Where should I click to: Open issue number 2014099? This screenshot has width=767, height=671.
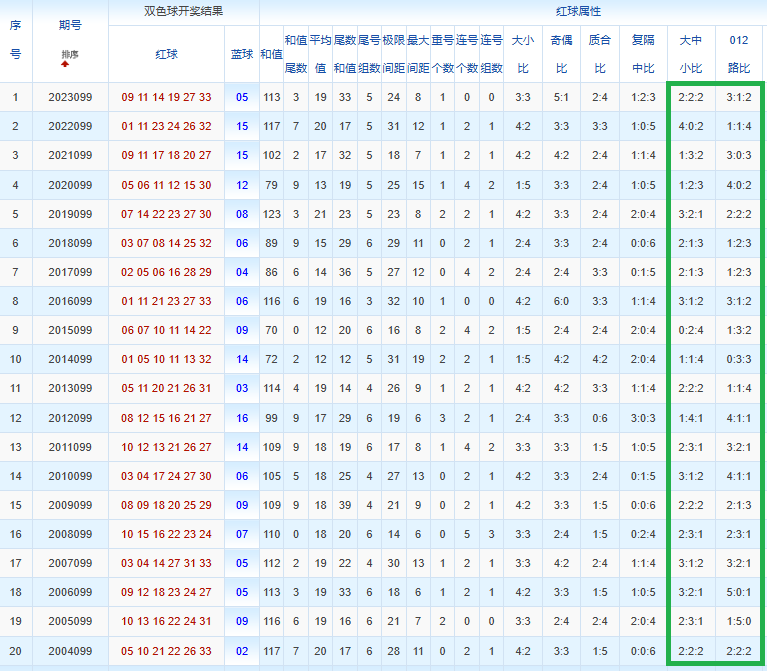point(70,359)
